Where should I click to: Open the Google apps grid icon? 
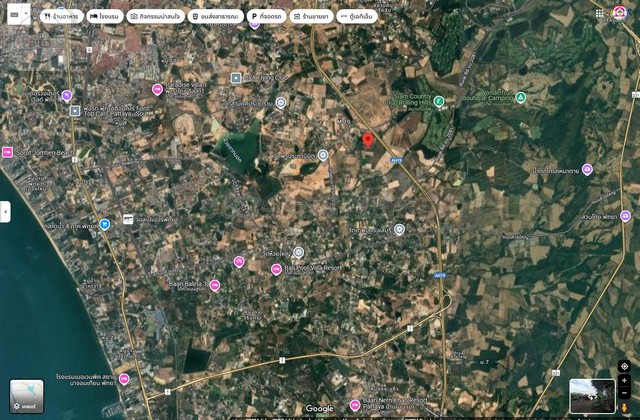click(599, 13)
